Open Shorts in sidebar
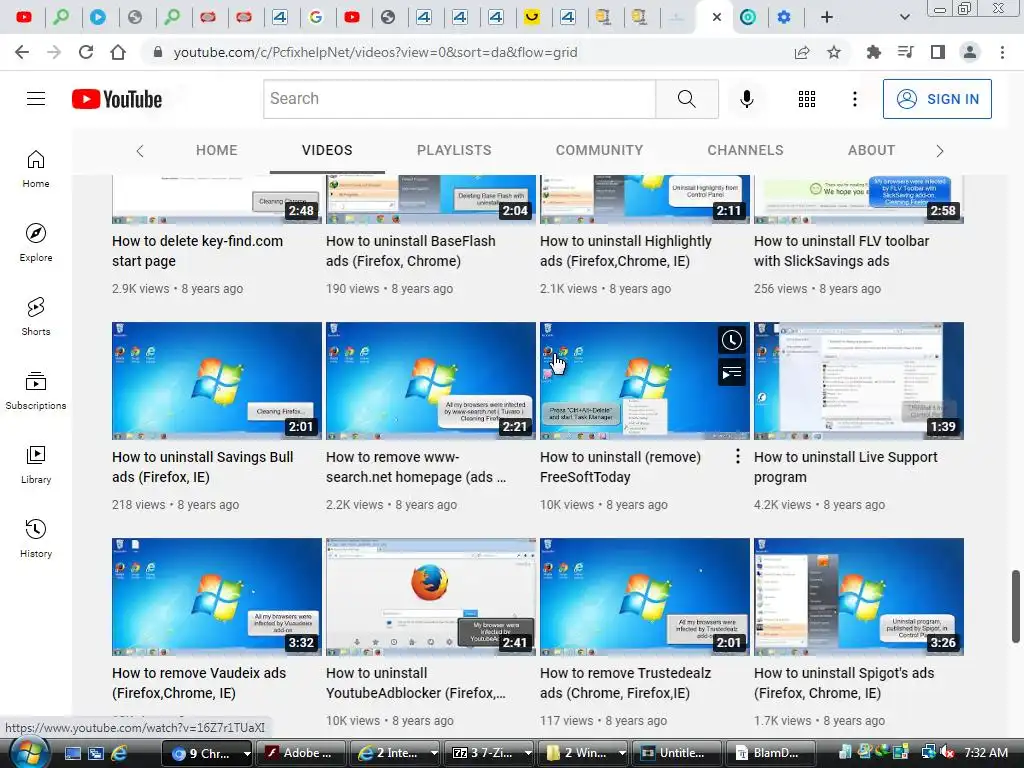 point(36,317)
